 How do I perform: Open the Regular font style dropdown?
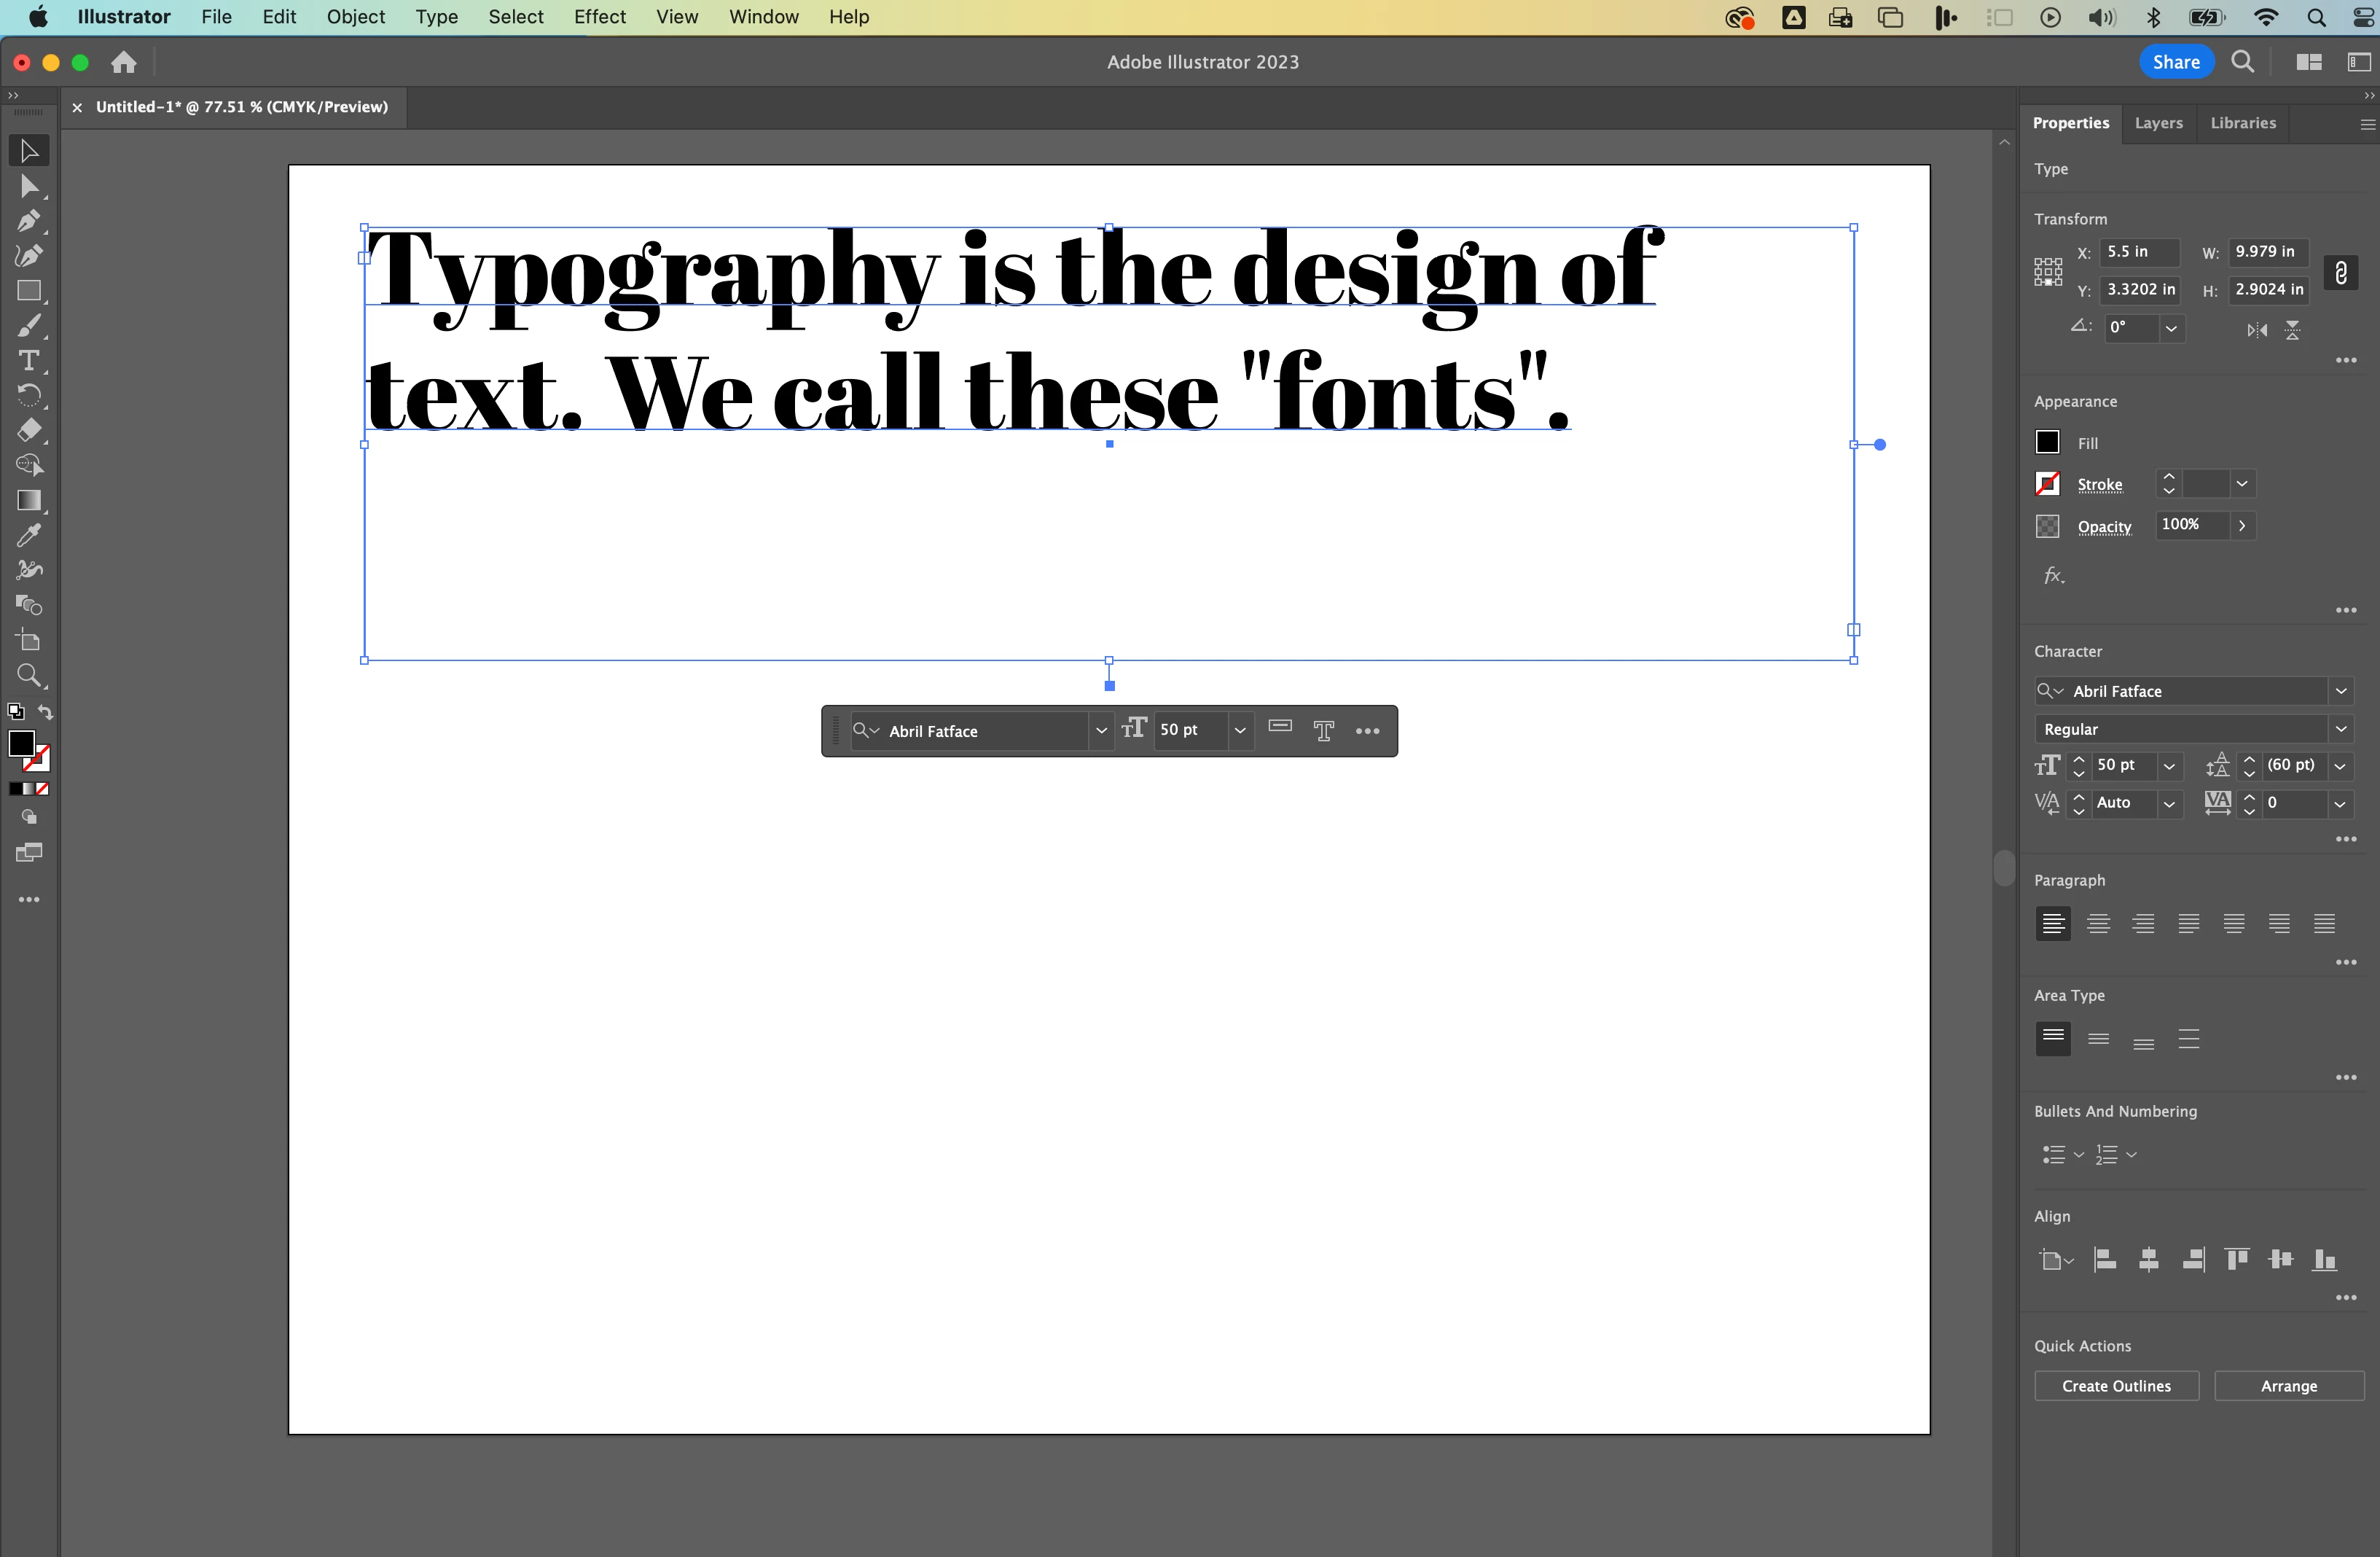pos(2341,729)
